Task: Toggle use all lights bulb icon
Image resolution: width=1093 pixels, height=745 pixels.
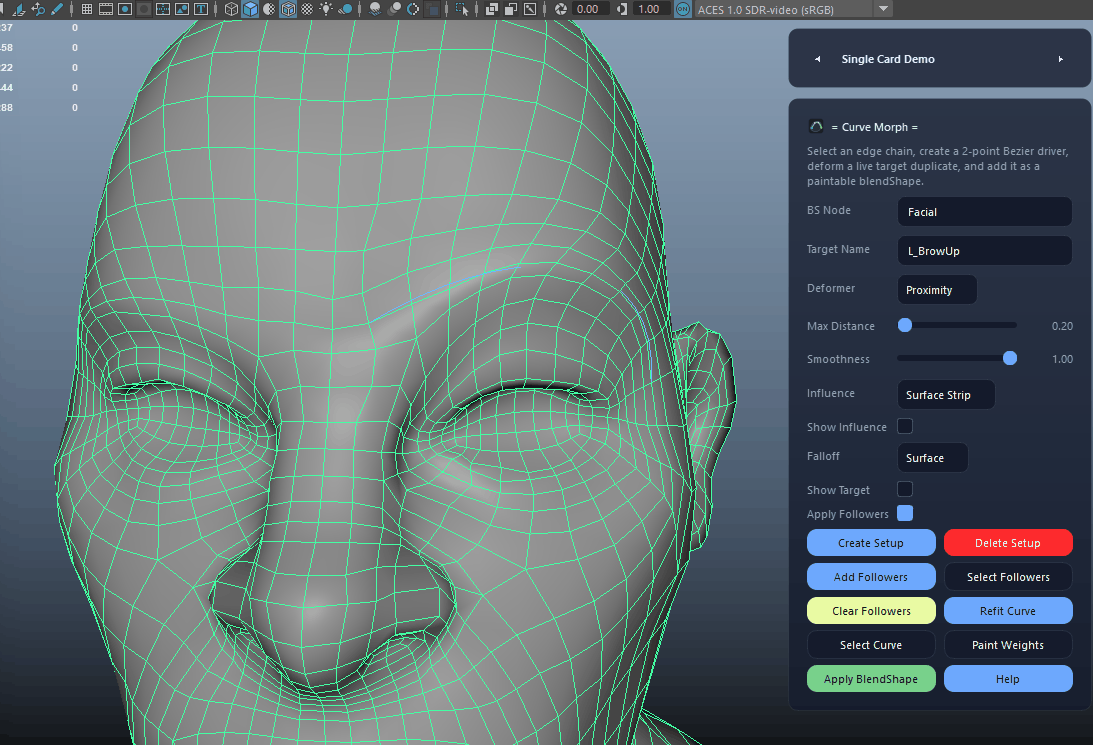Action: (326, 9)
